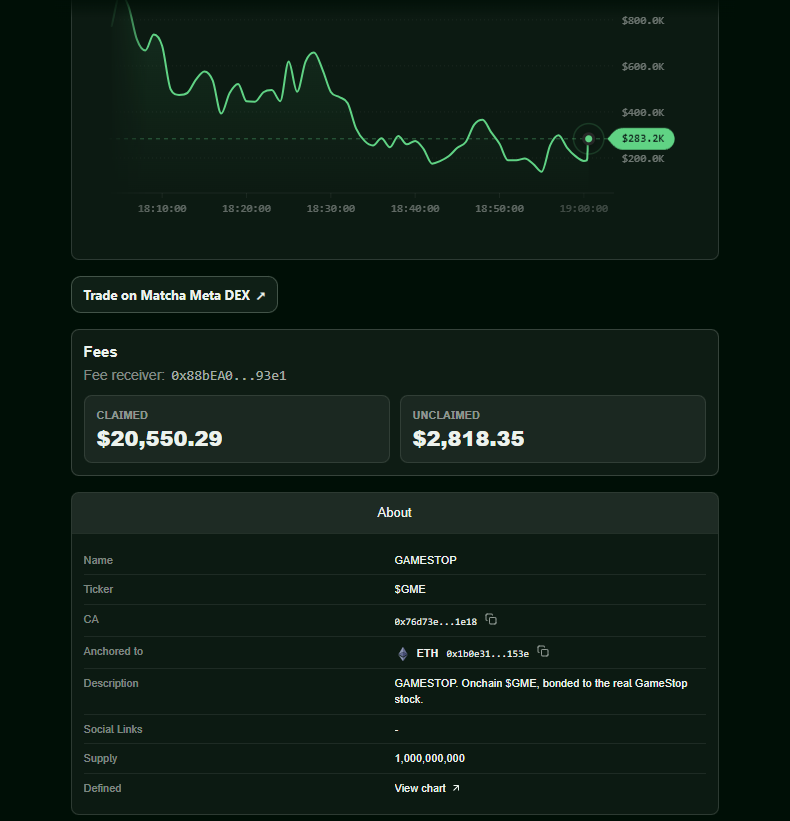Click the supply value 1,000,000,000
The image size is (790, 821).
click(430, 758)
